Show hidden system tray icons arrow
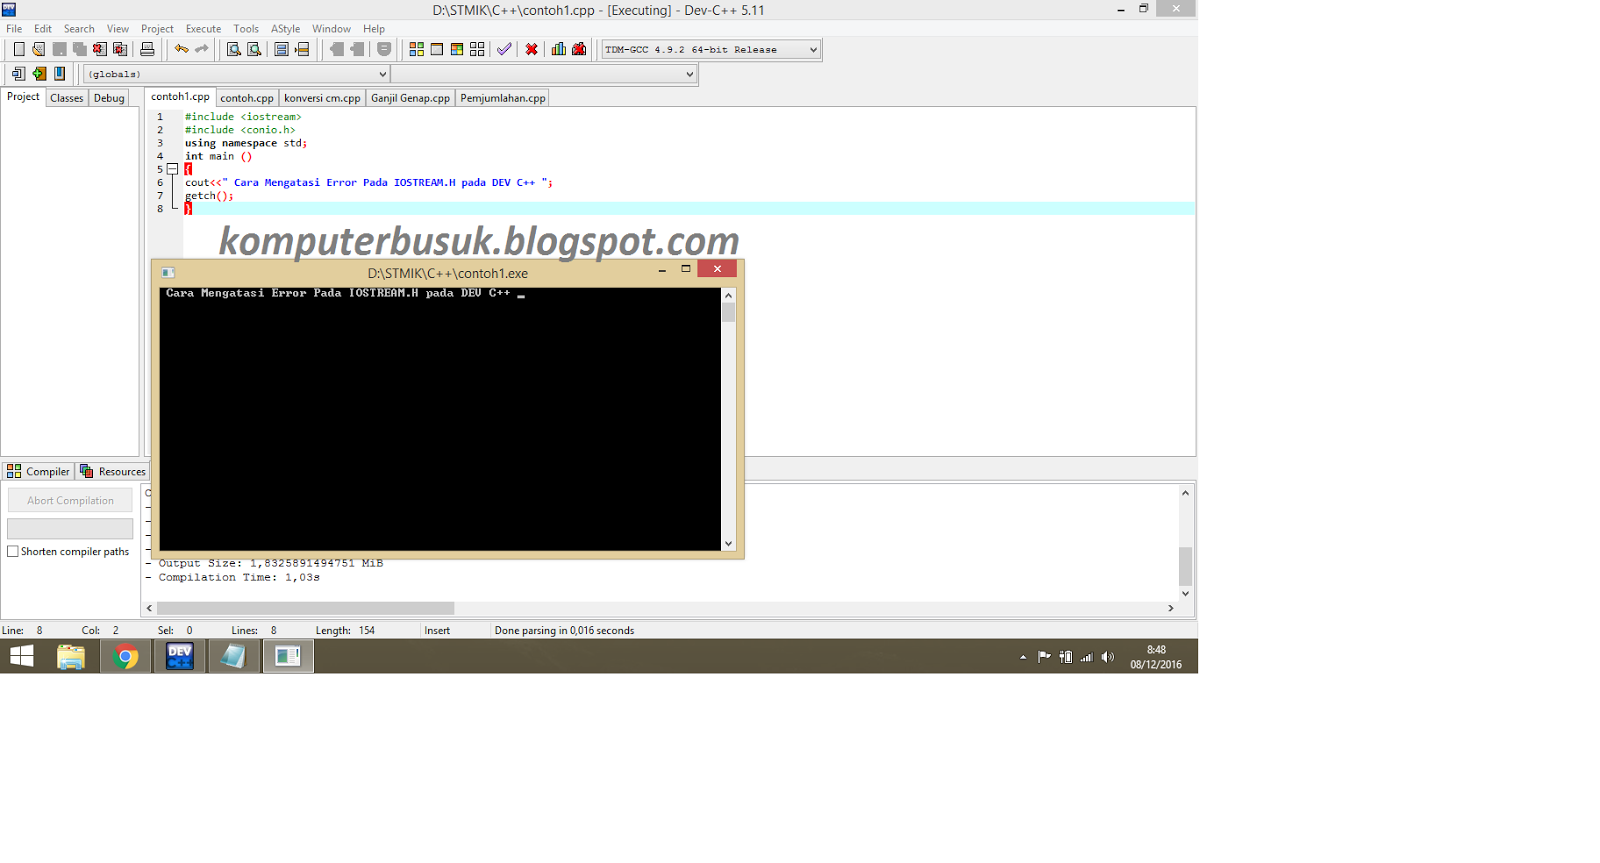Viewport: 1600px width, 863px height. (1023, 657)
